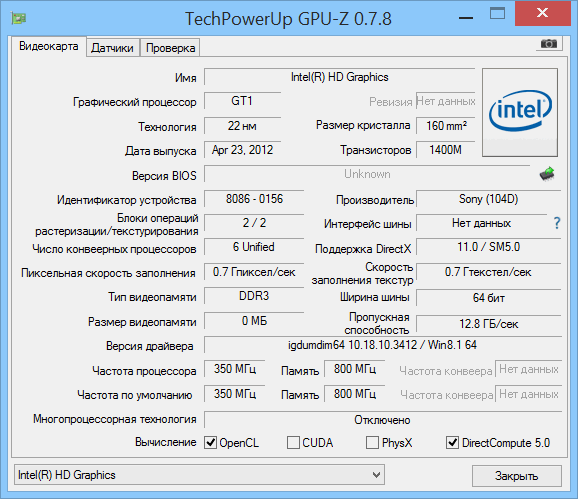Click the Apr 23, 2012 release date field
This screenshot has width=578, height=499.
pos(242,150)
